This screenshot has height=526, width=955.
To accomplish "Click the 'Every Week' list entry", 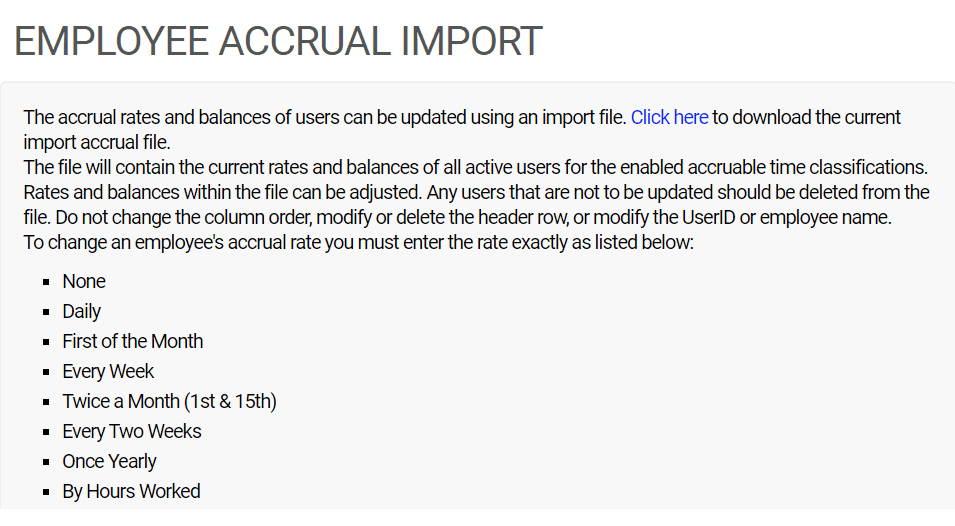I will click(108, 371).
